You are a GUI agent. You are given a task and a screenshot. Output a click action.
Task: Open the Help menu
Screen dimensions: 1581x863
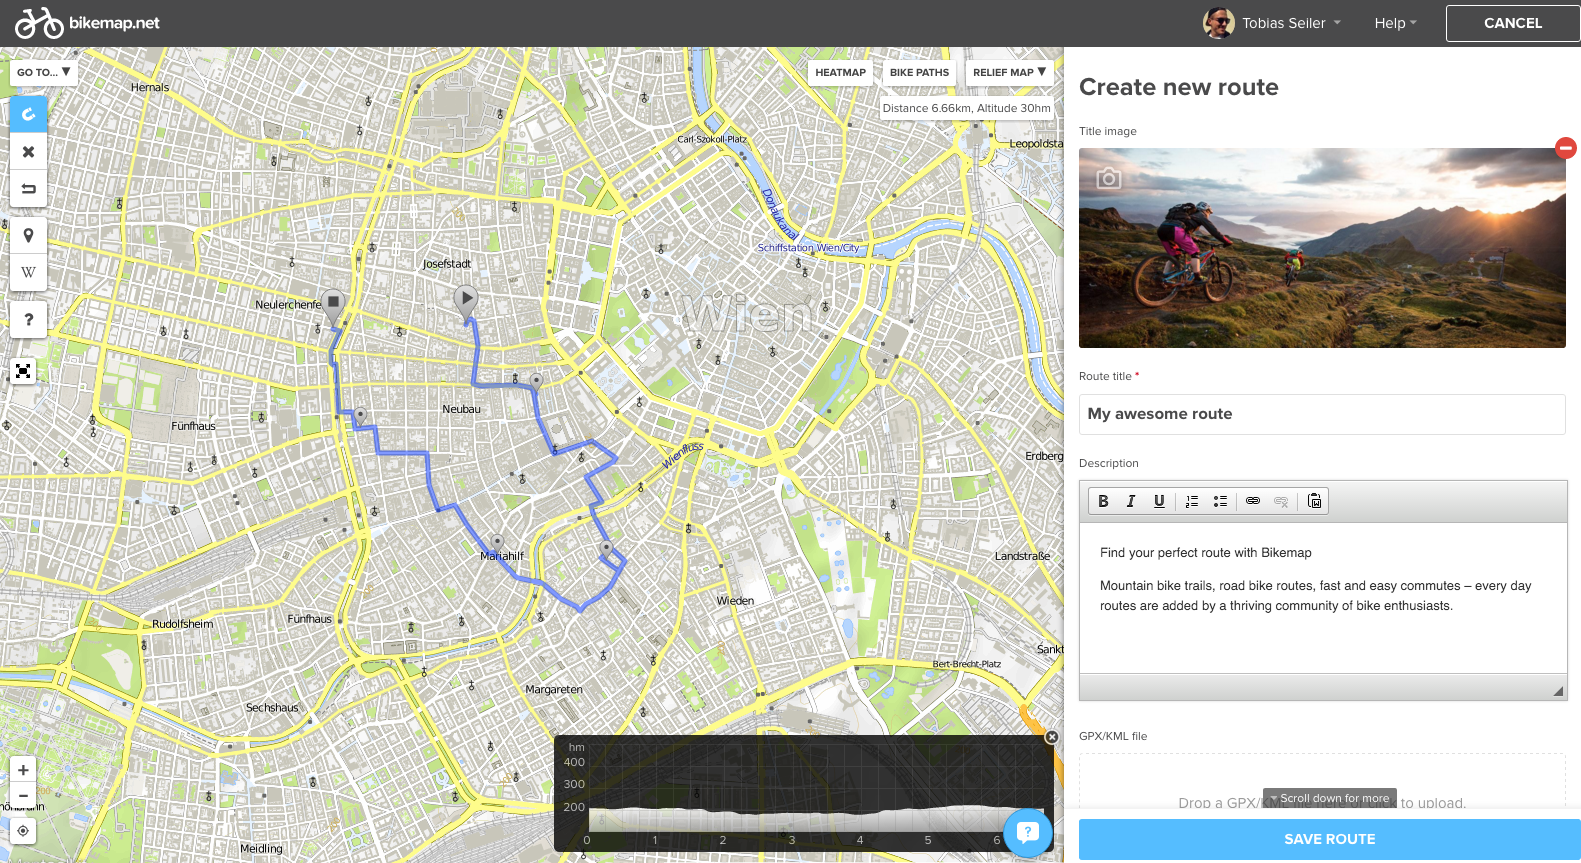[x=1395, y=23]
